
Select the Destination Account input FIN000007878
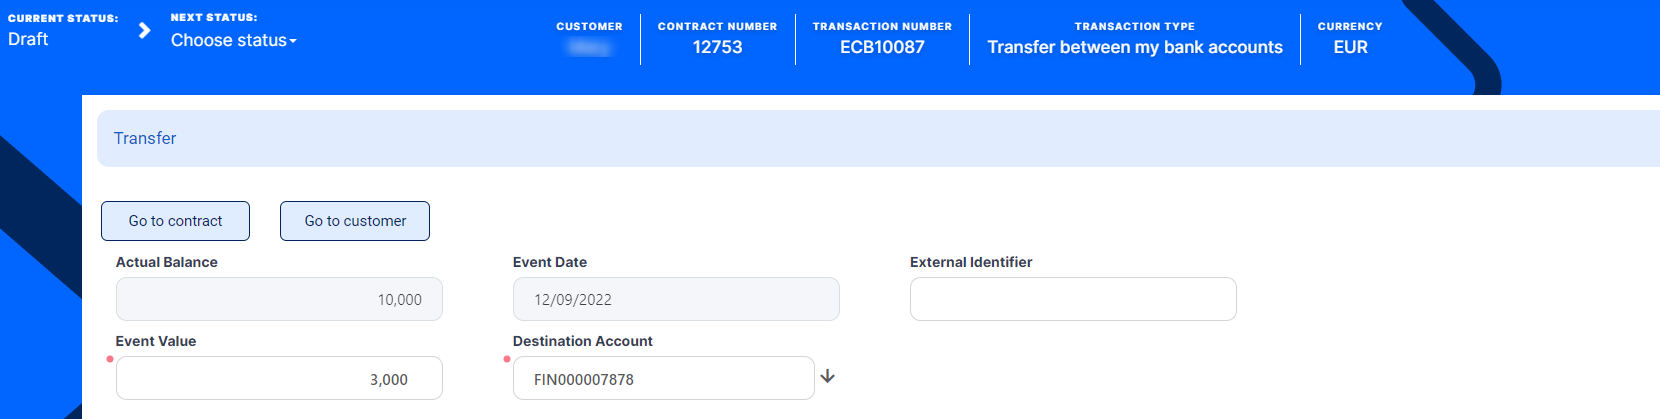coord(663,379)
